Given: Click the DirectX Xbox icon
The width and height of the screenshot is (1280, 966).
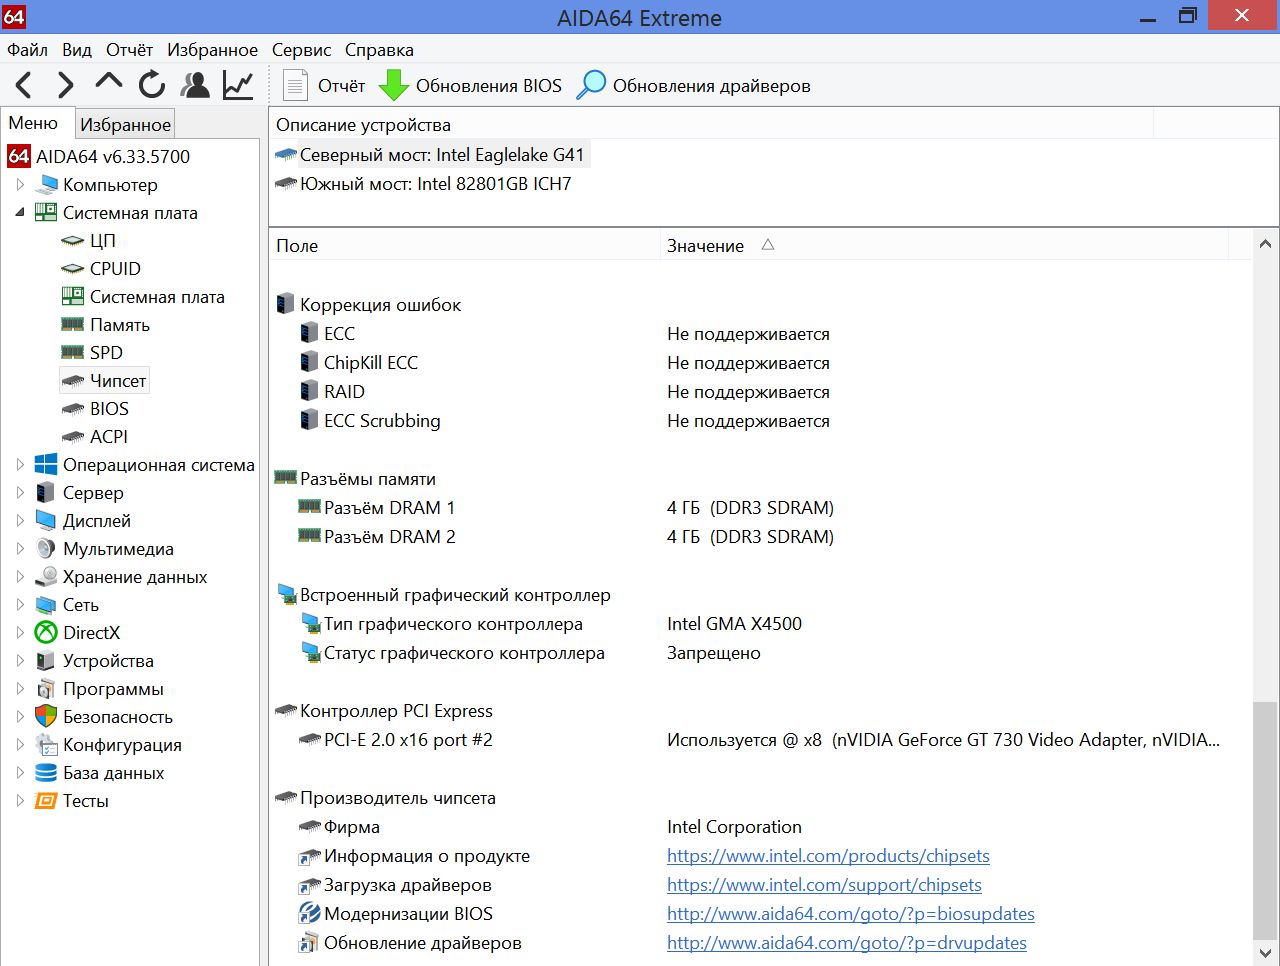Looking at the screenshot, I should point(47,633).
